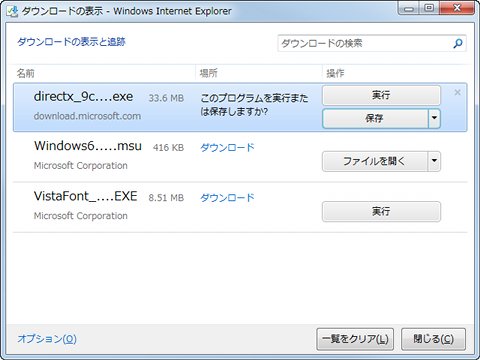Save the directx_9c exe file
480x360 pixels.
coord(375,118)
